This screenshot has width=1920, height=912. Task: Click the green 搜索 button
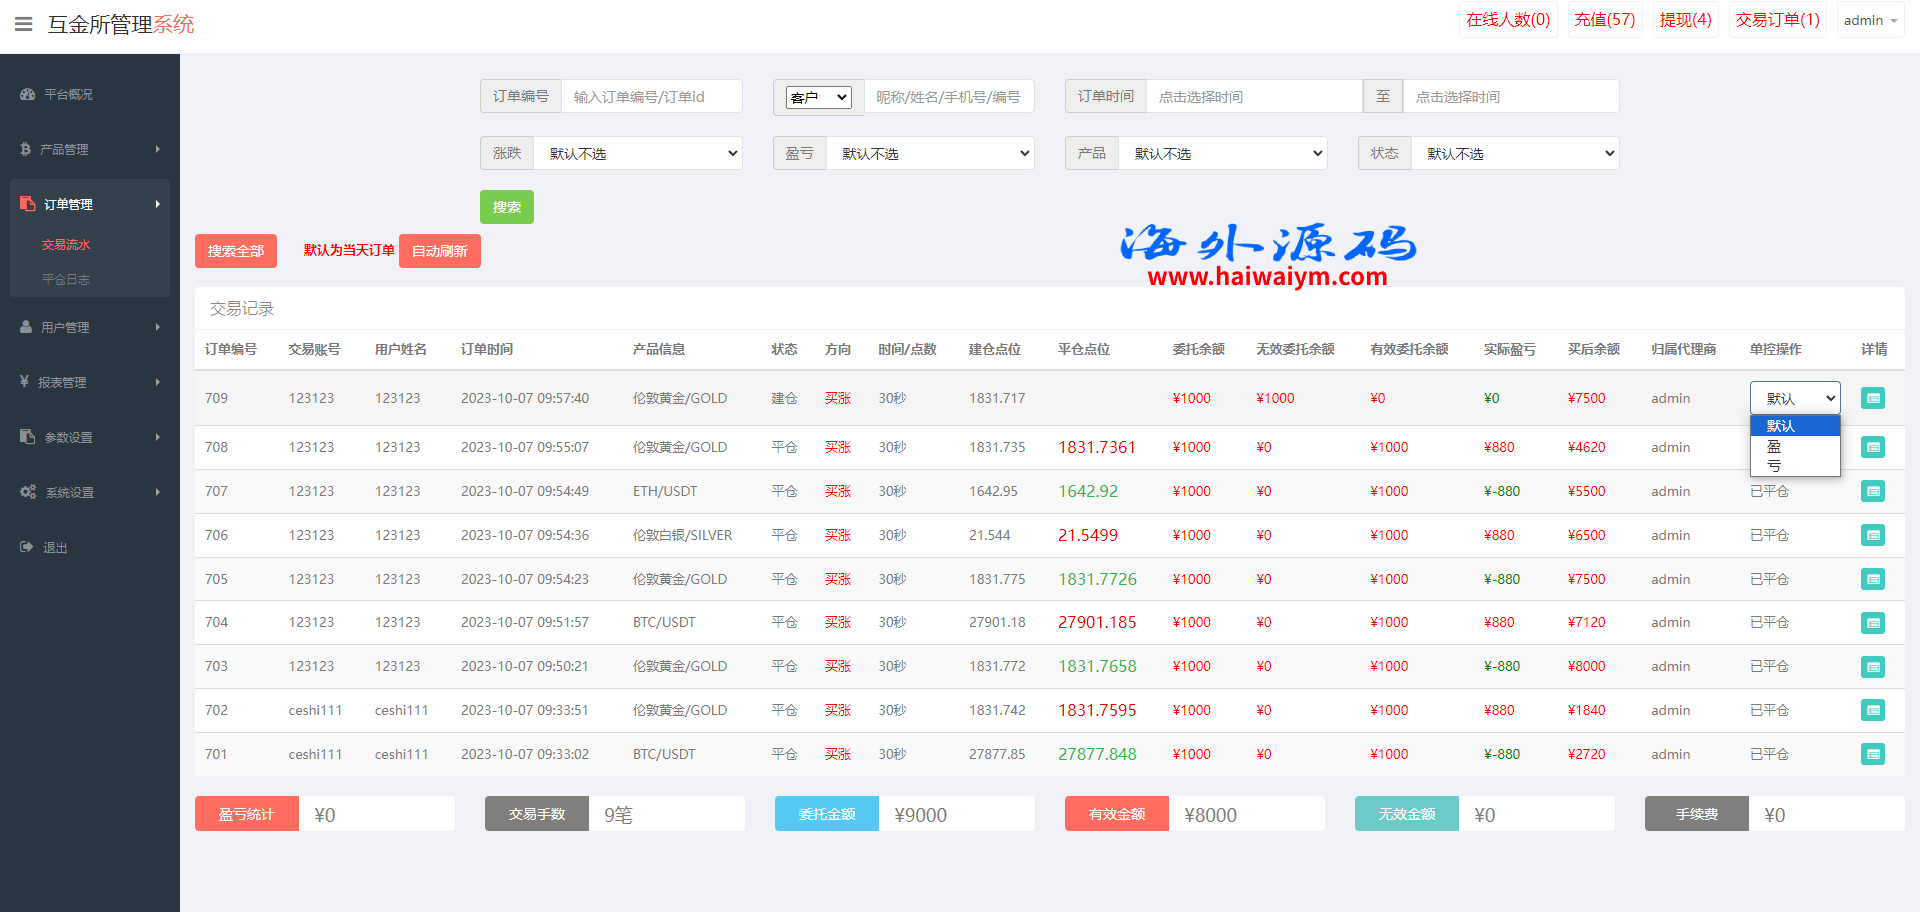click(x=506, y=207)
